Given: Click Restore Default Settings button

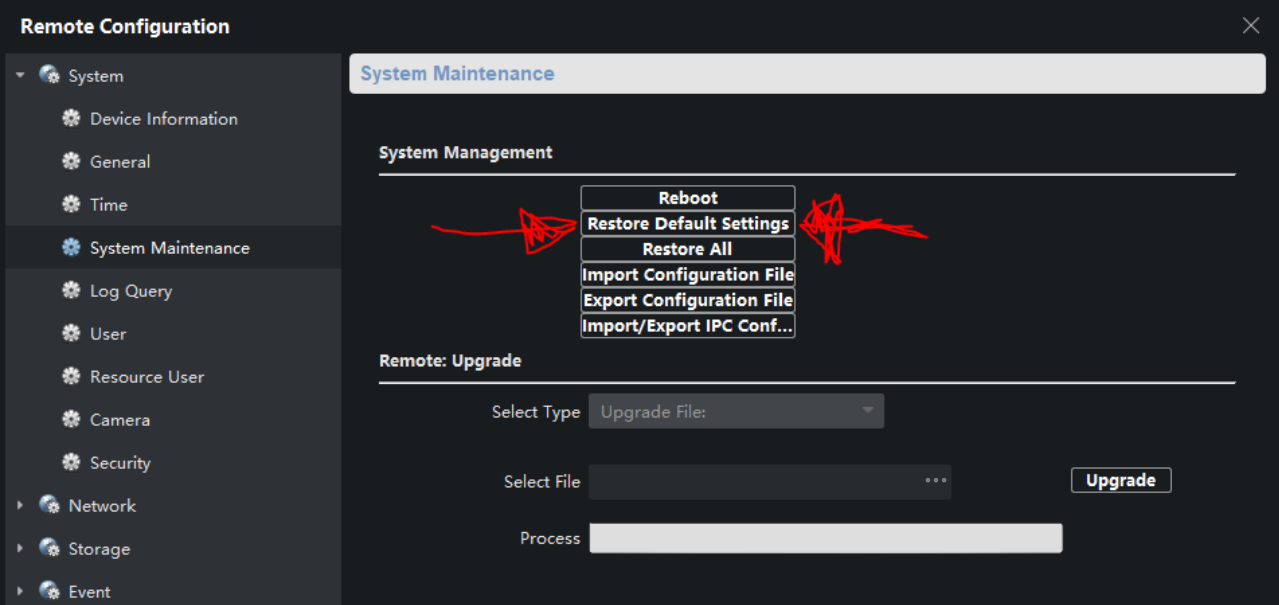Looking at the screenshot, I should coord(688,224).
